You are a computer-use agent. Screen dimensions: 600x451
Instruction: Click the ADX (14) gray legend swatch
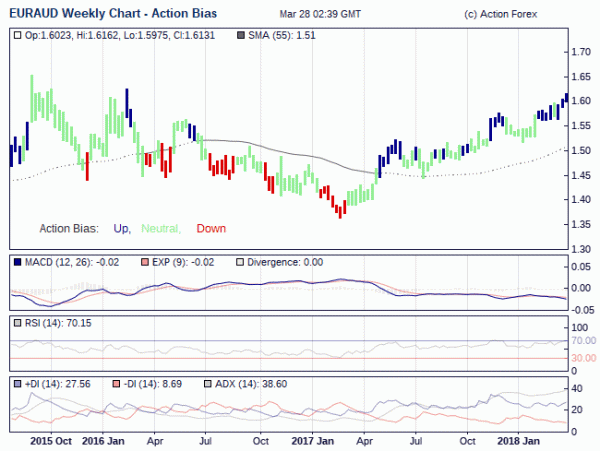coord(207,384)
